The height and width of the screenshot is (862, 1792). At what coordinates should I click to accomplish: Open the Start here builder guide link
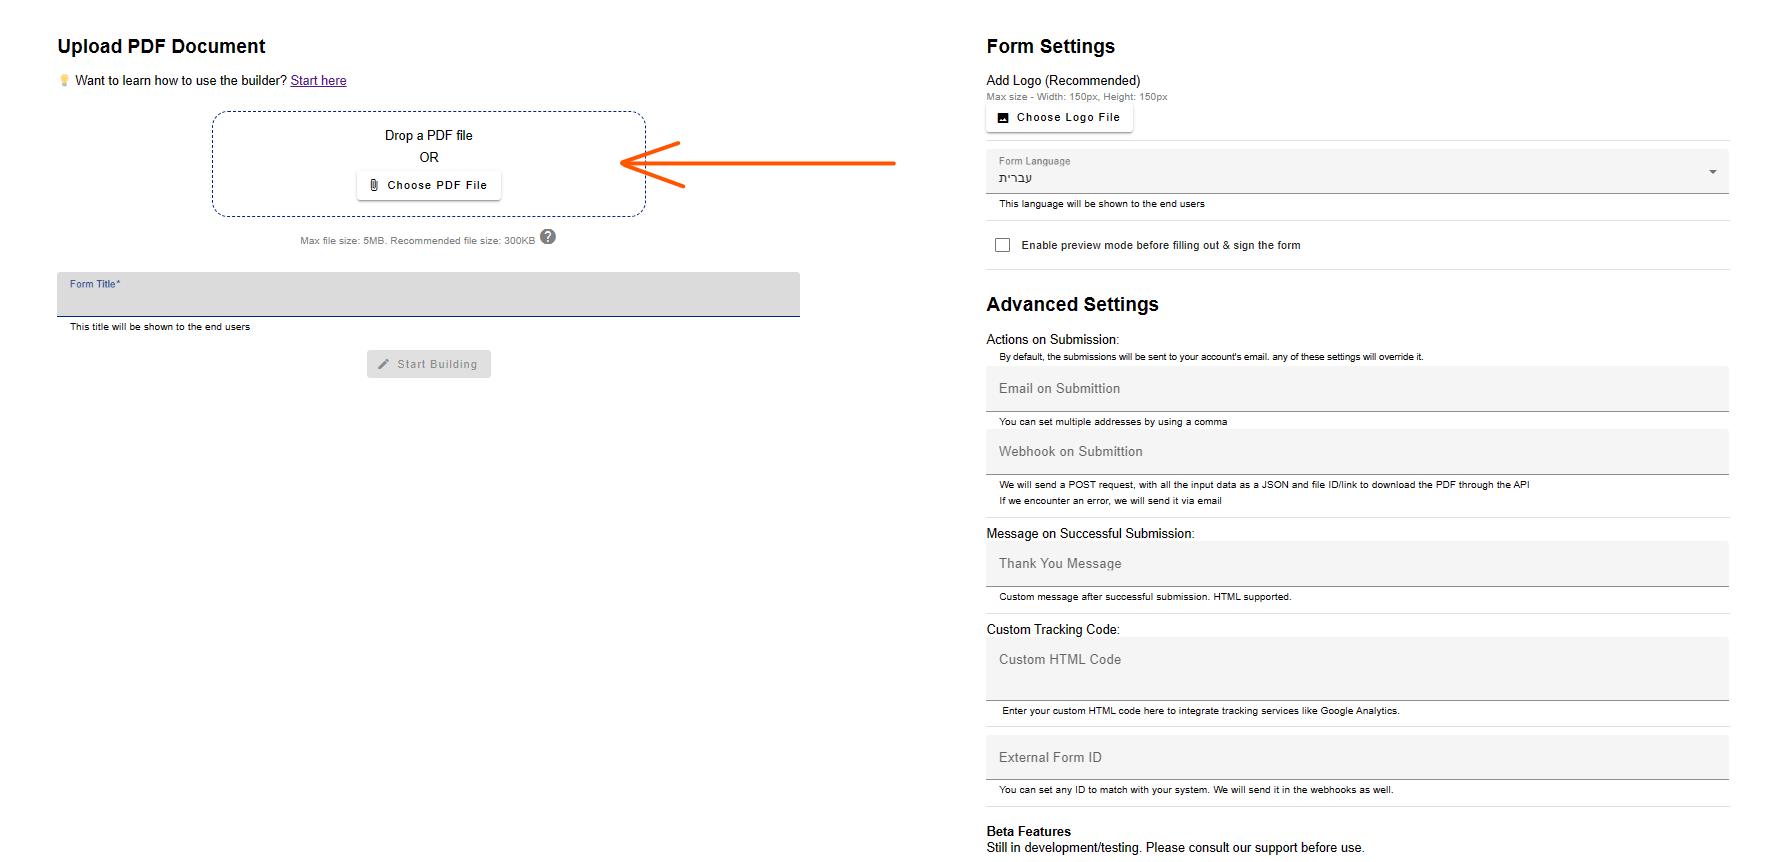pos(318,81)
